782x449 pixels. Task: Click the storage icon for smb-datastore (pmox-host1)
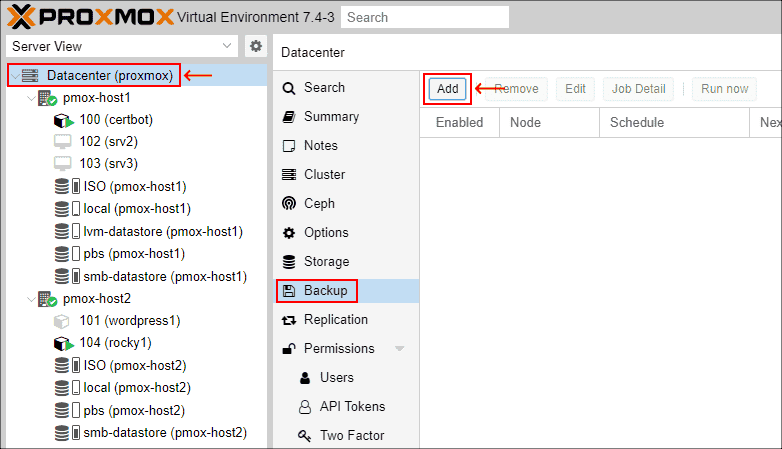click(67, 276)
